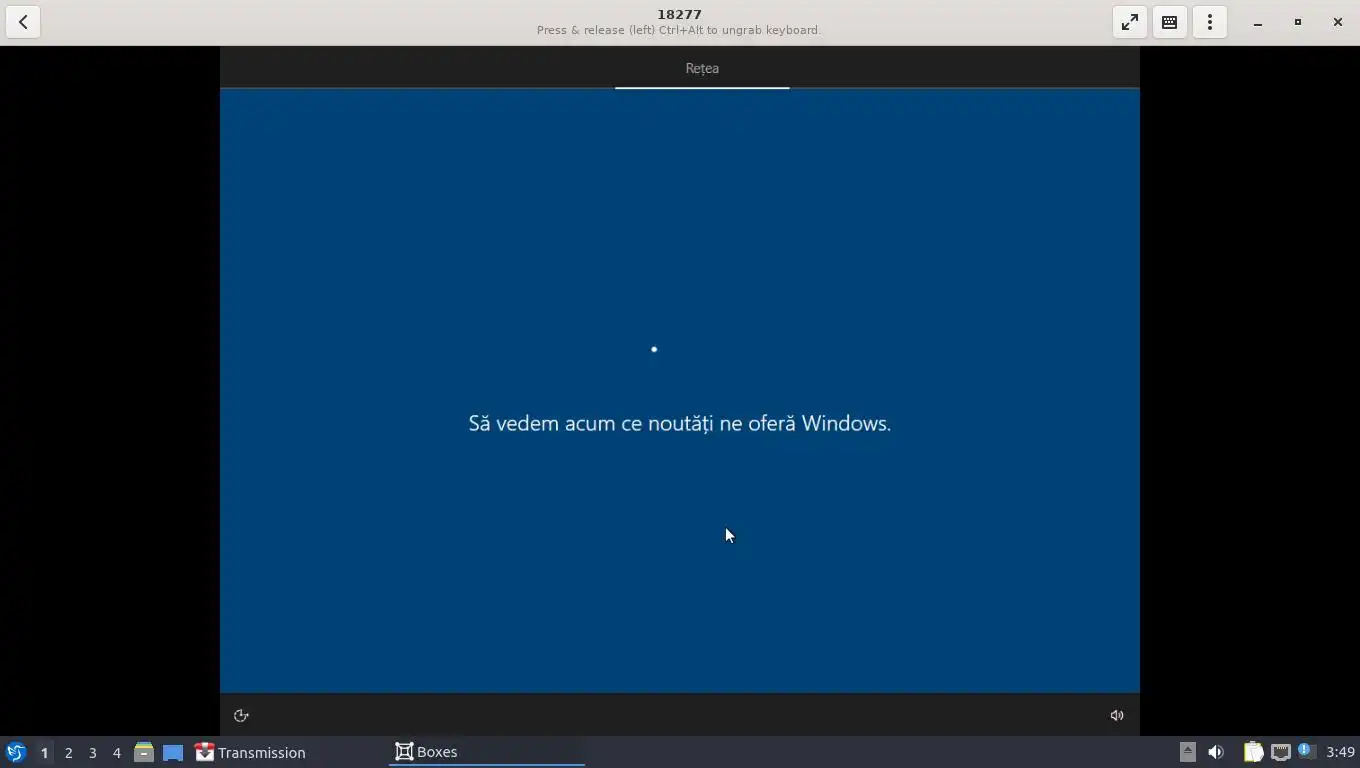The width and height of the screenshot is (1360, 768).
Task: Select the Rețea tab in Windows setup
Action: (702, 68)
